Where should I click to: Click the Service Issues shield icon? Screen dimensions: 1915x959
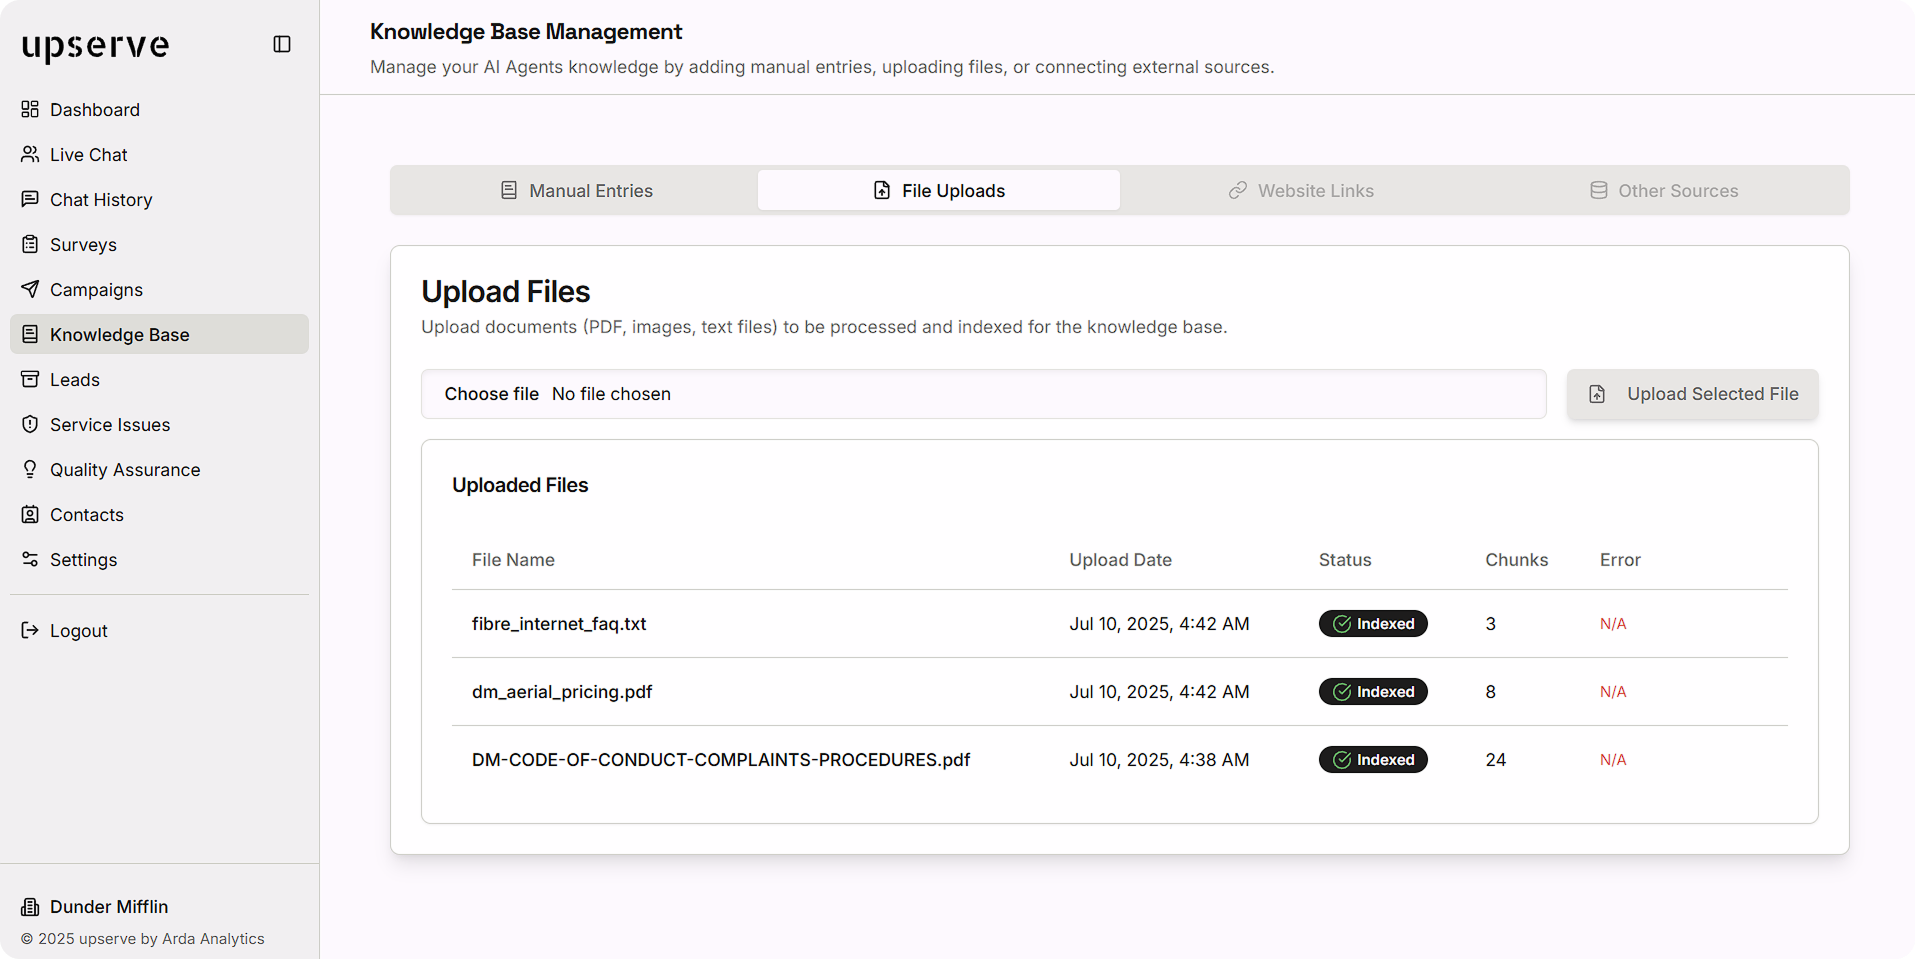(x=30, y=424)
